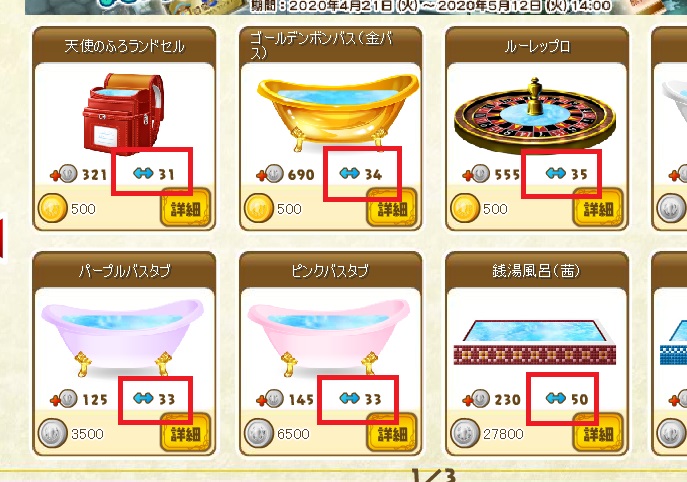Image resolution: width=687 pixels, height=482 pixels.
Task: Click silver coin icon next to 27800
Action: [465, 433]
